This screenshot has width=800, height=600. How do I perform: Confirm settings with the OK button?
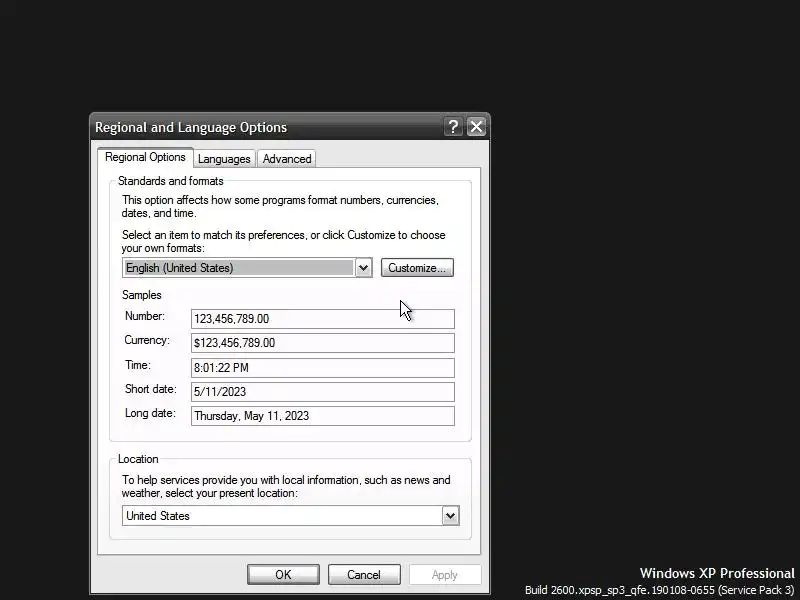coord(283,575)
